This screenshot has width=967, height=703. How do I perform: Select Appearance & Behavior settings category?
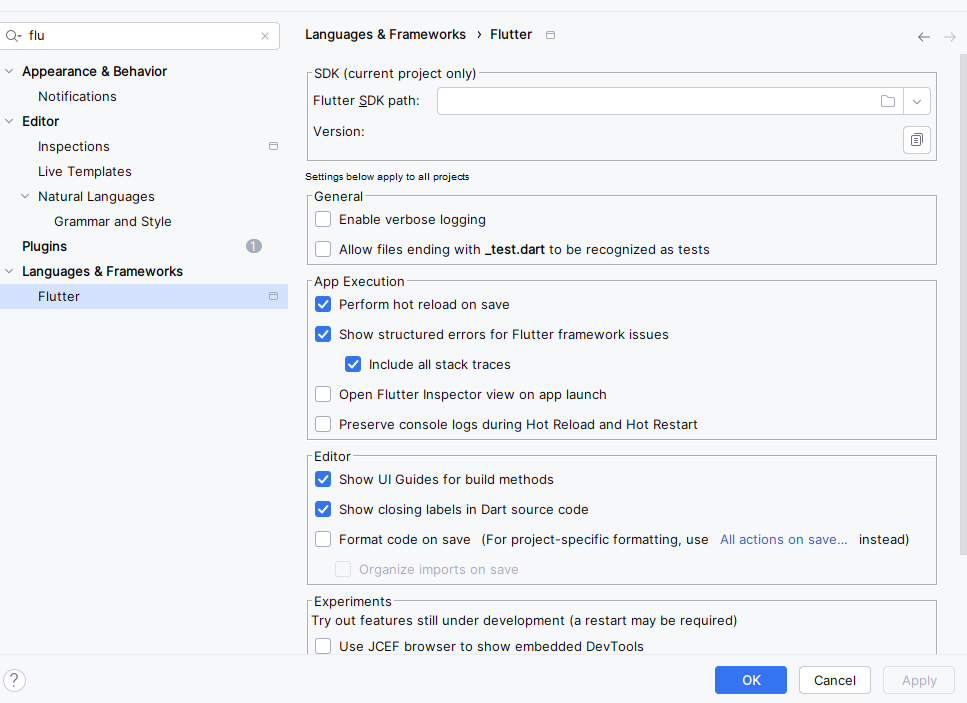94,72
